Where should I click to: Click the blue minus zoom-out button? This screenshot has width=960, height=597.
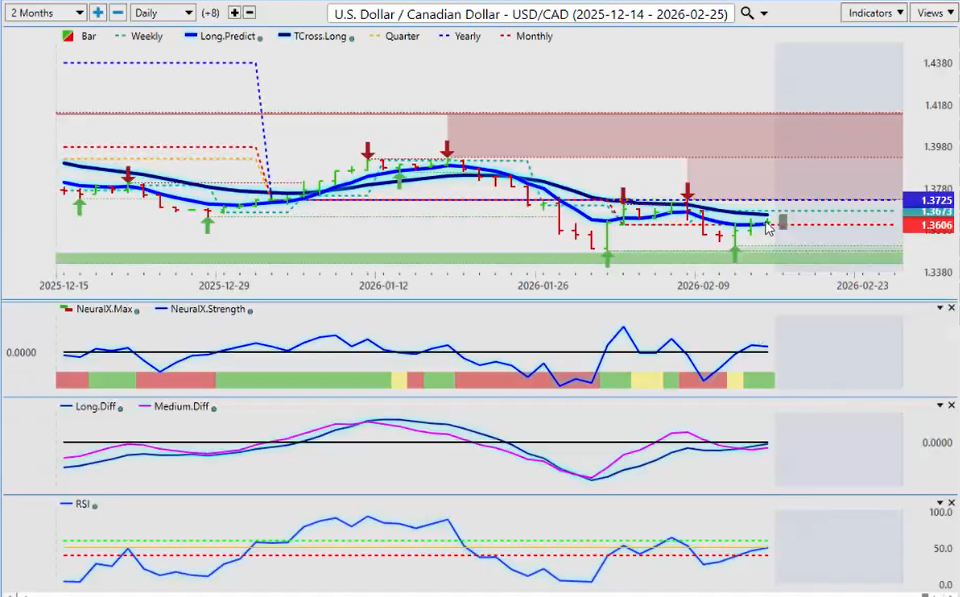point(117,13)
